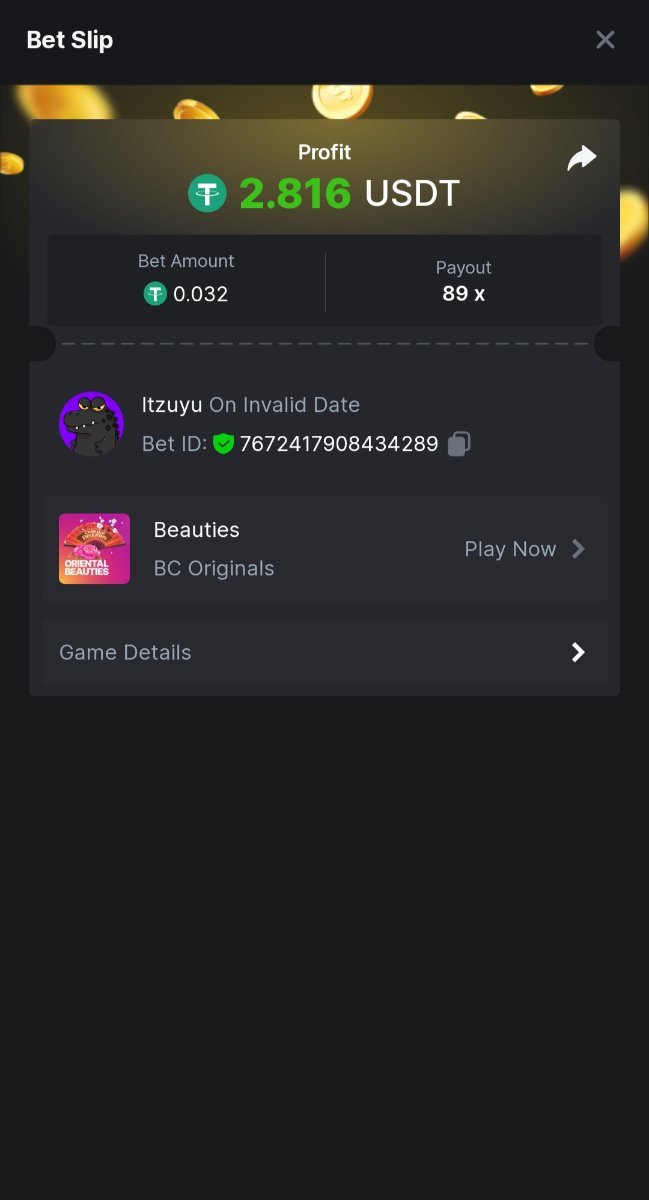
Task: Click the 89 x payout value
Action: pos(463,294)
